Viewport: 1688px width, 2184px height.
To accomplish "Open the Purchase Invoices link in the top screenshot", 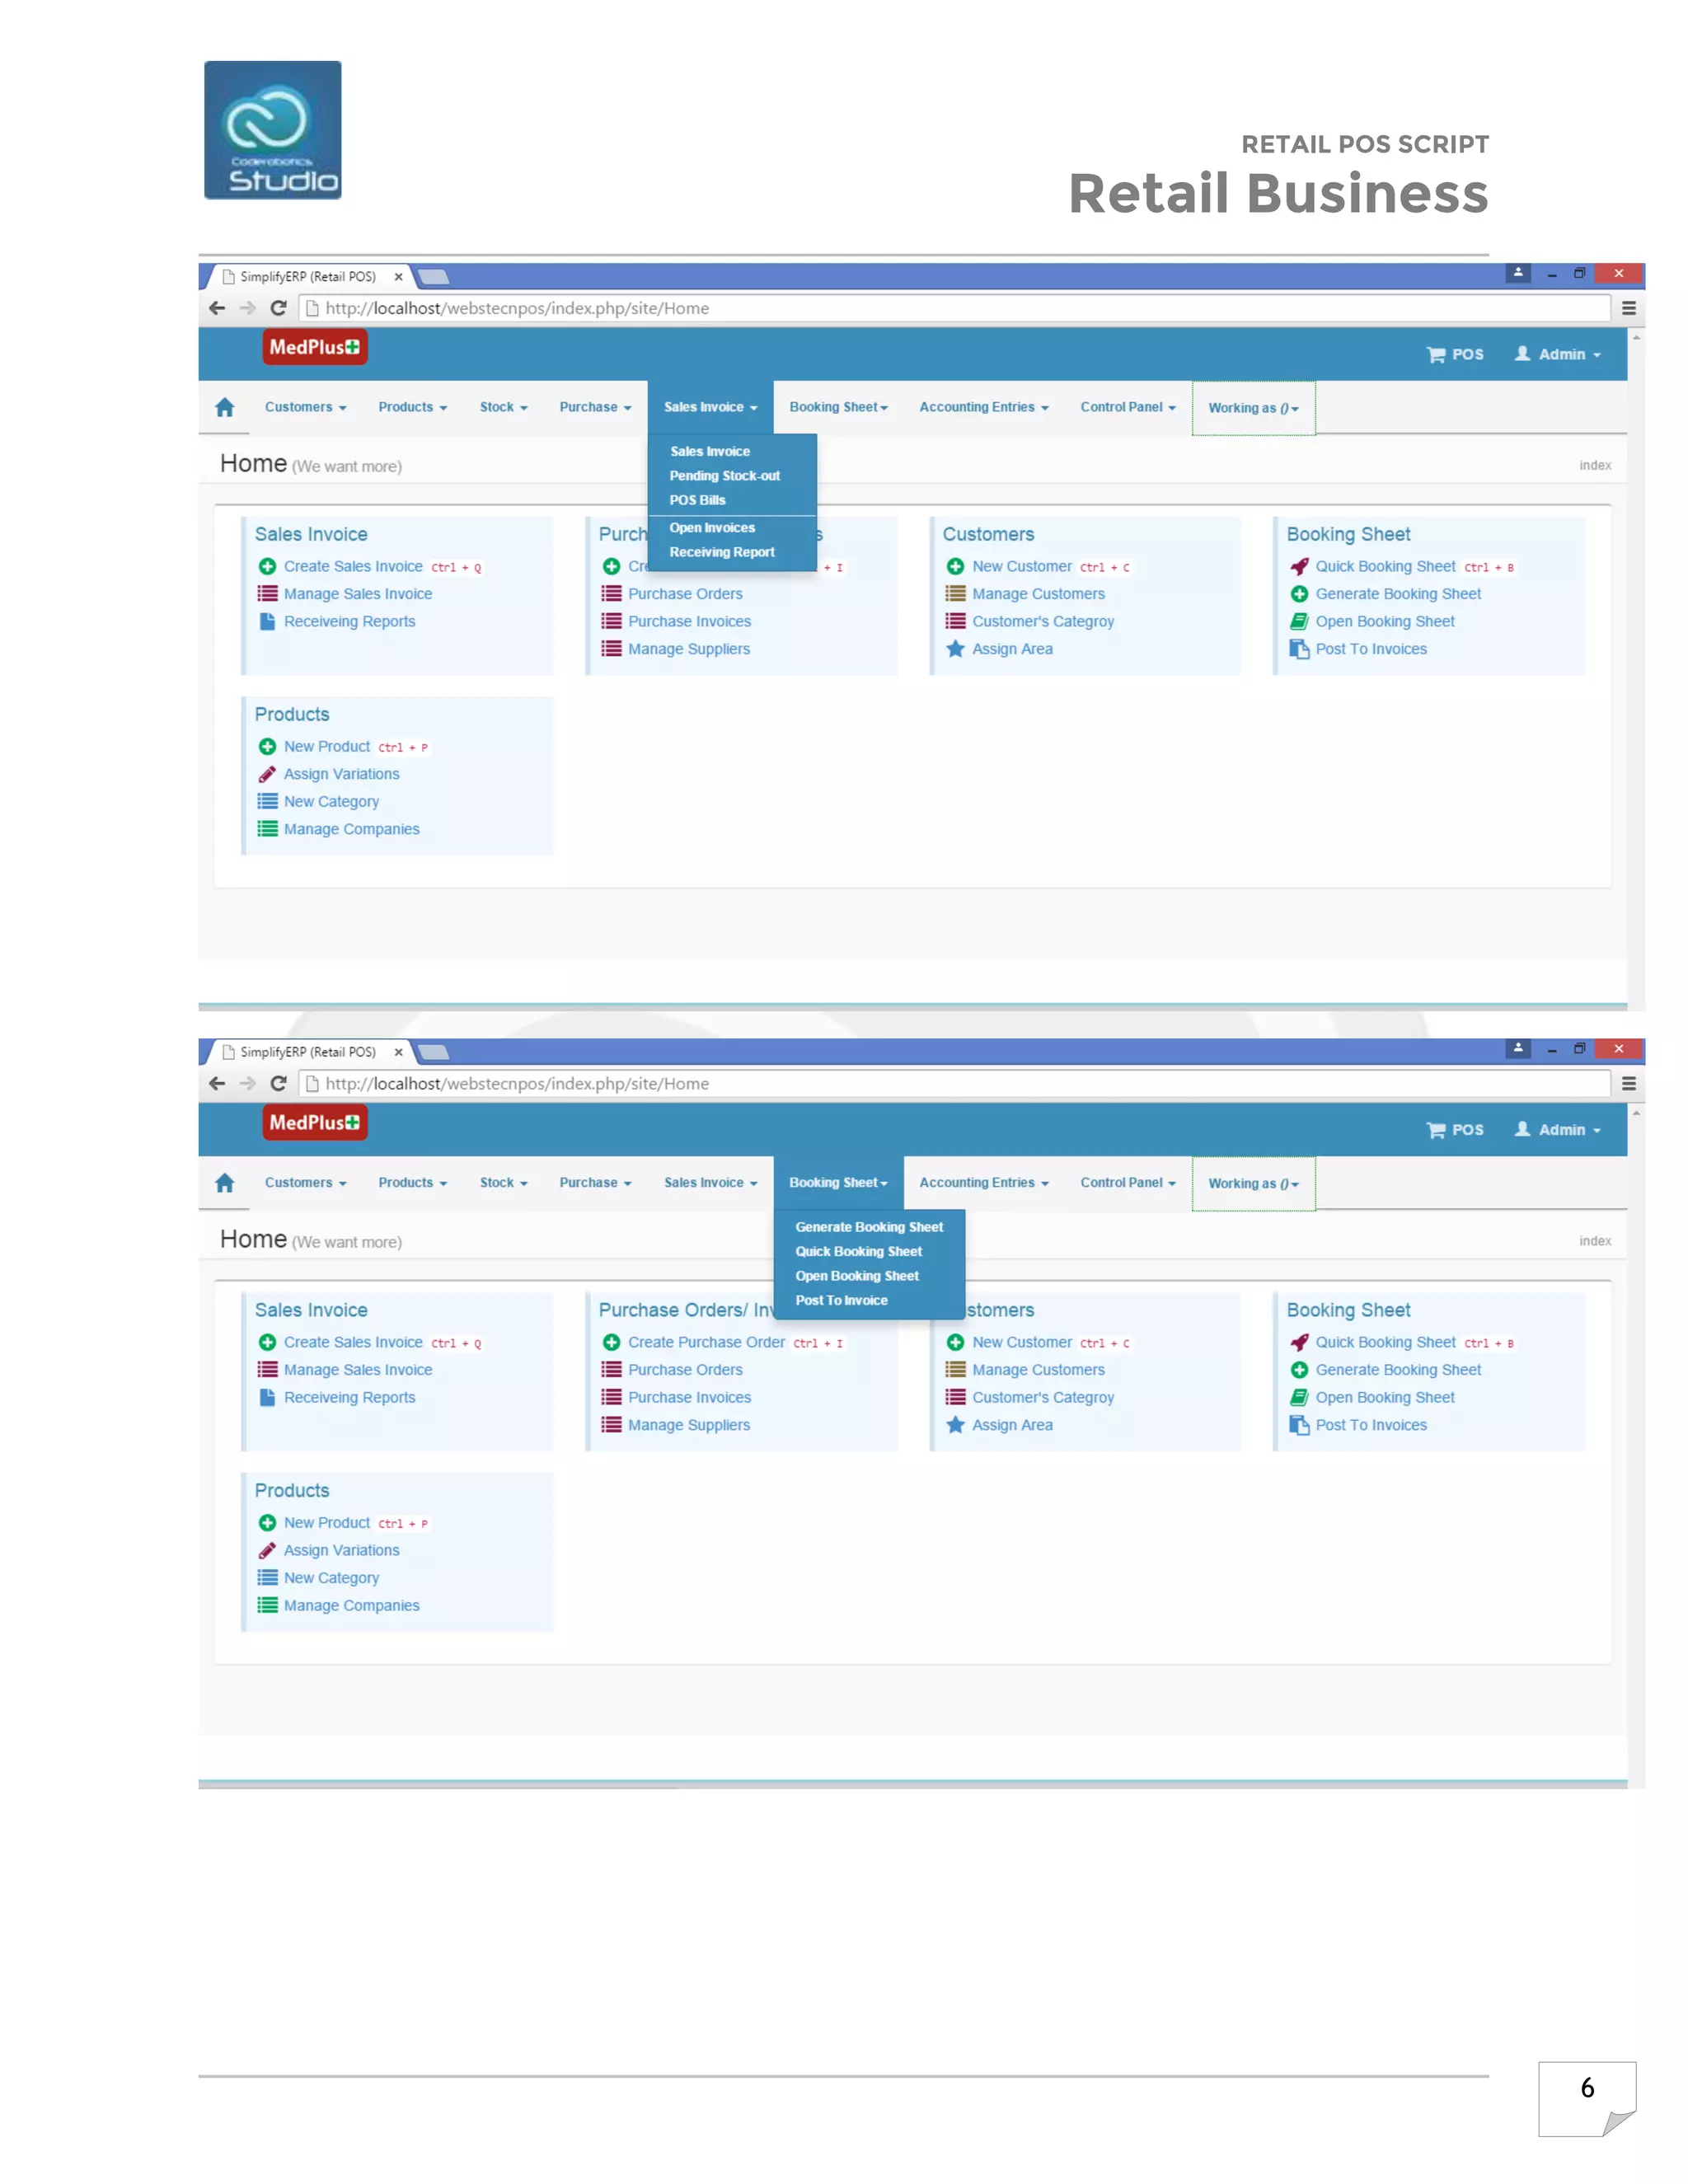I will click(689, 621).
